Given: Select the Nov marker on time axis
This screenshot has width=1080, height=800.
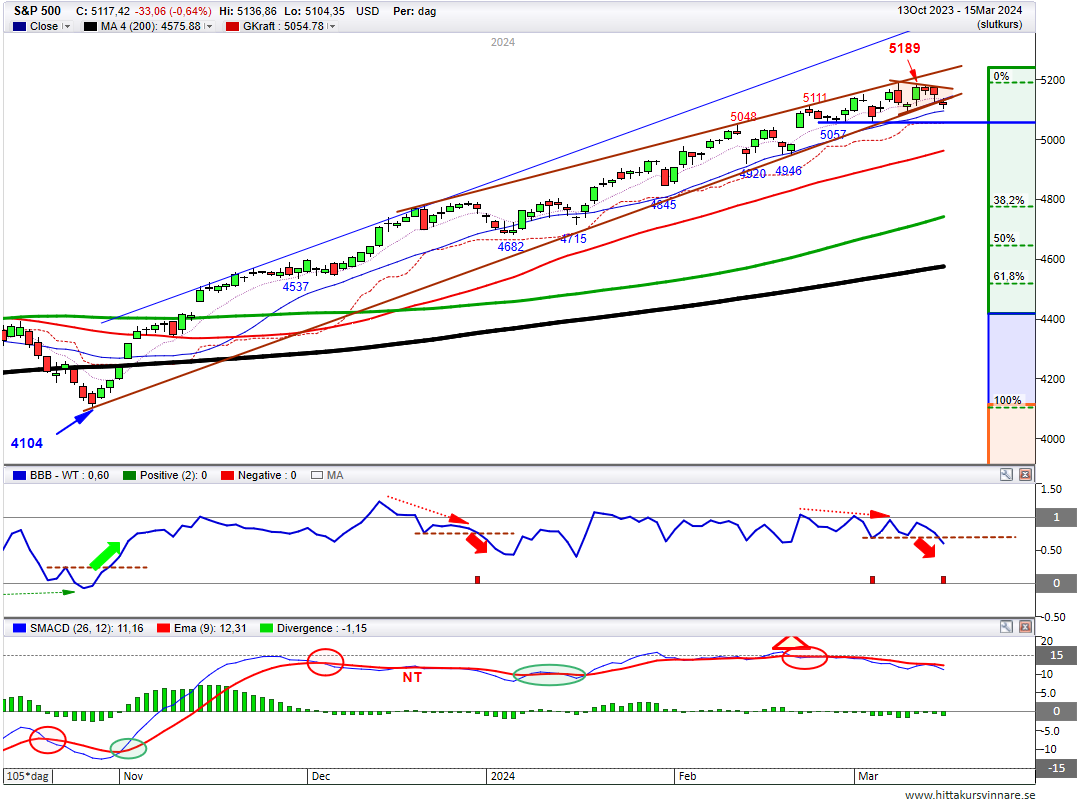Looking at the screenshot, I should (x=134, y=776).
